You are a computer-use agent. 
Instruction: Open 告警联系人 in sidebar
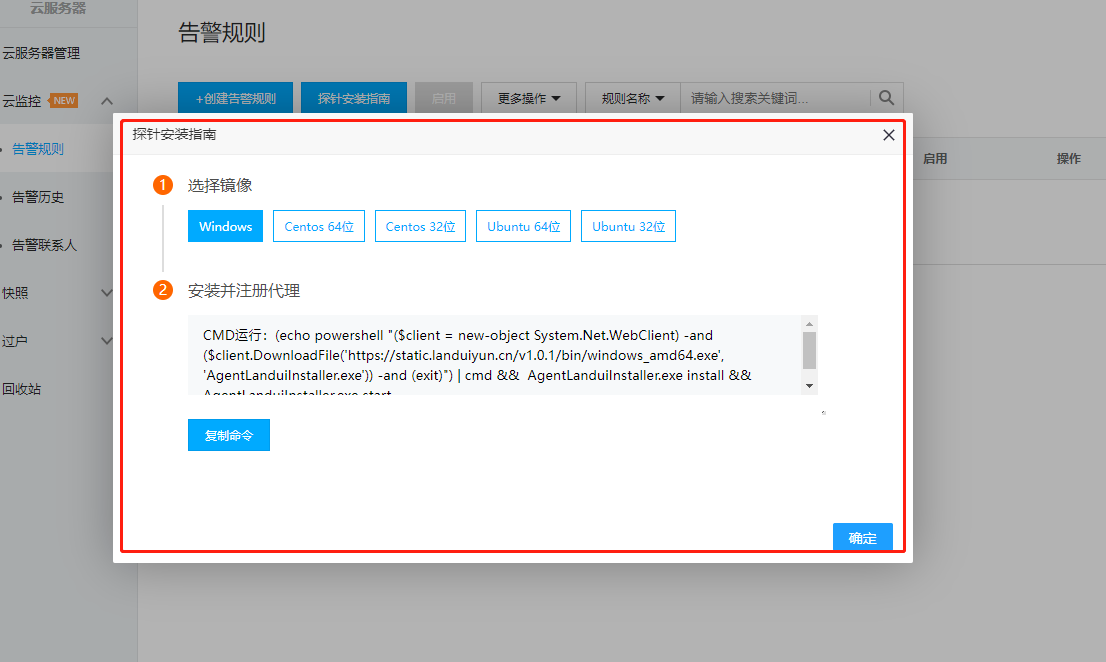point(44,245)
